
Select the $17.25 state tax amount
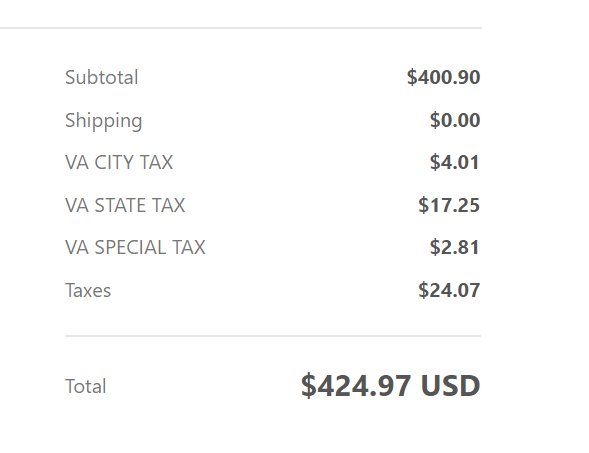[x=449, y=205]
